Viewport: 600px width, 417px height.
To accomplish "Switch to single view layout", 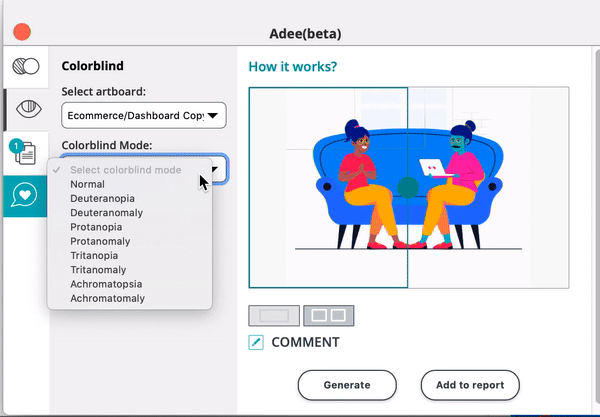I will pos(274,316).
